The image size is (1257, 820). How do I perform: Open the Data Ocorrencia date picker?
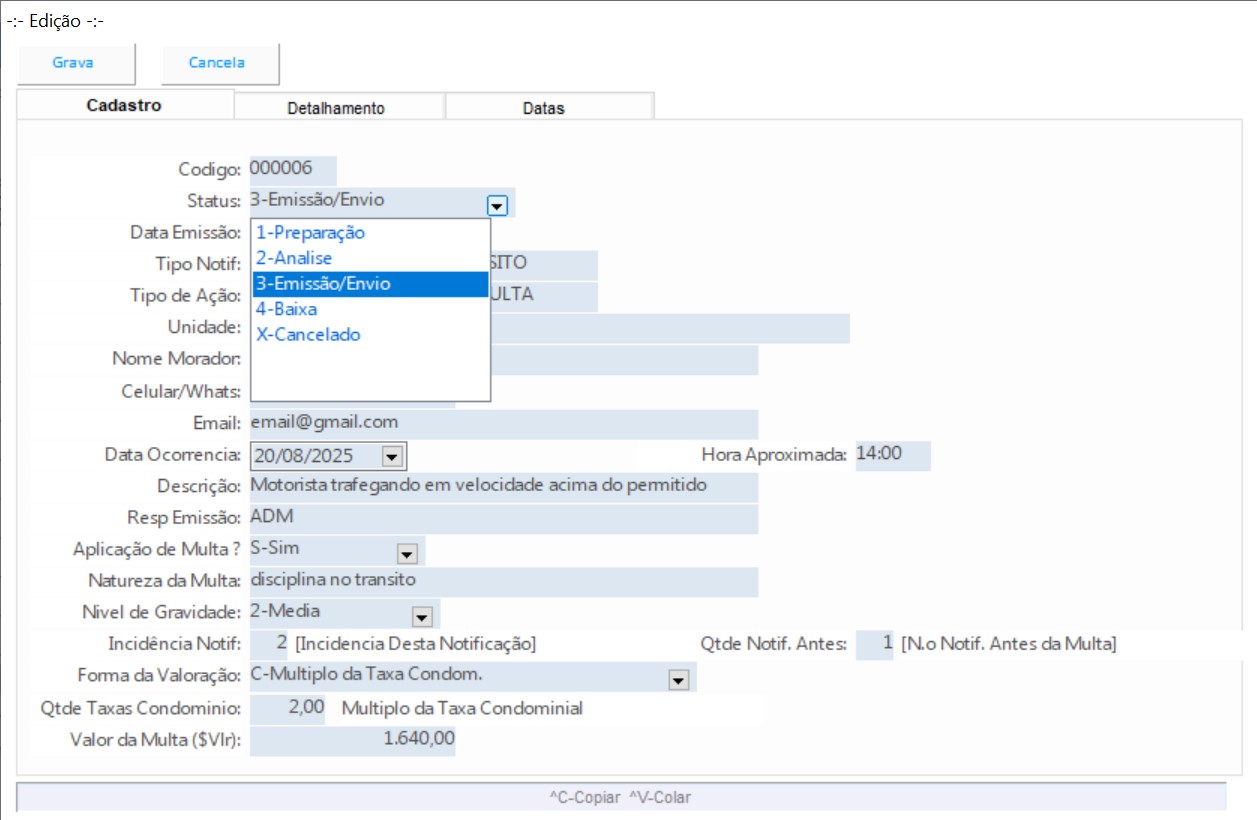tap(392, 457)
